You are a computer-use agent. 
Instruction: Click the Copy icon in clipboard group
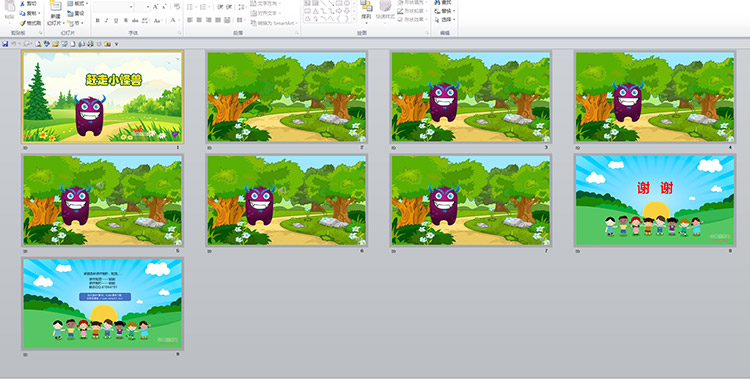tap(23, 13)
